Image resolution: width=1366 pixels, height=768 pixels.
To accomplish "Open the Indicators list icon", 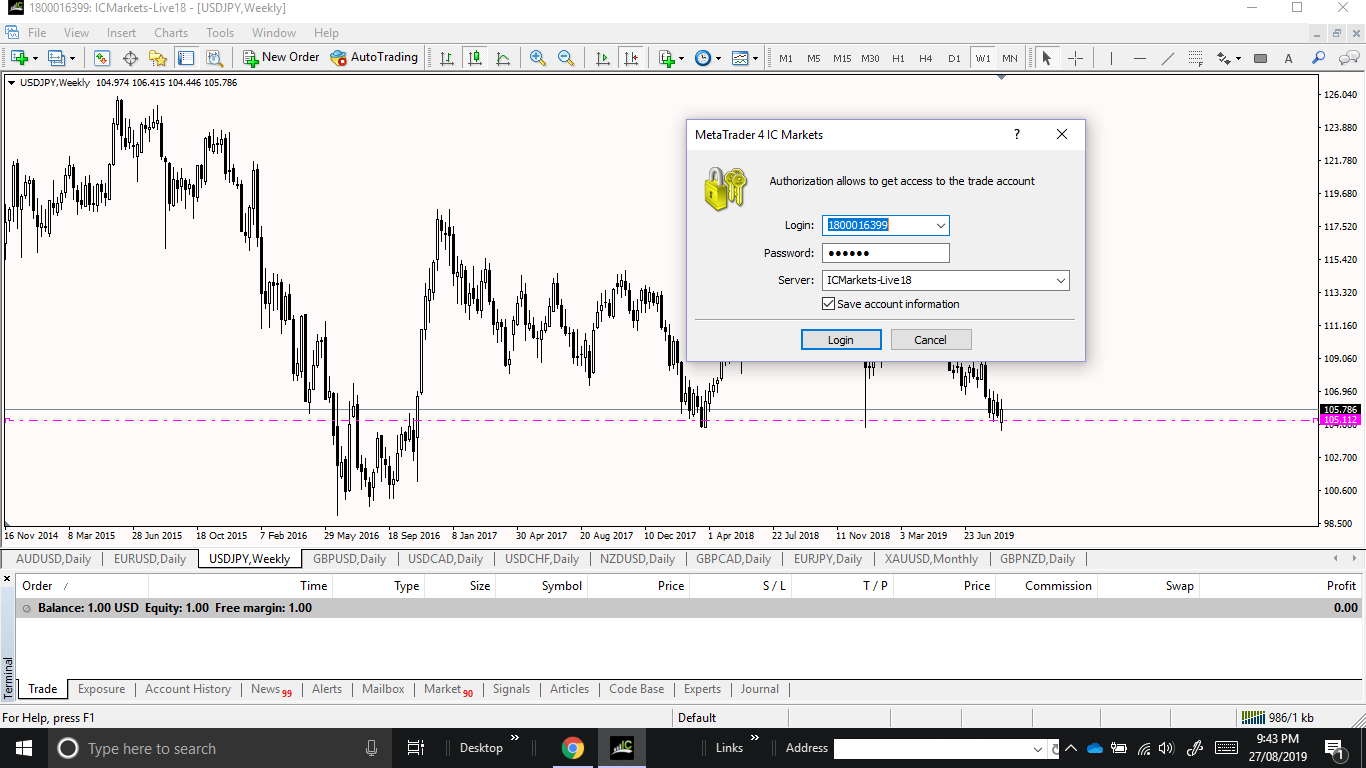I will click(x=666, y=58).
